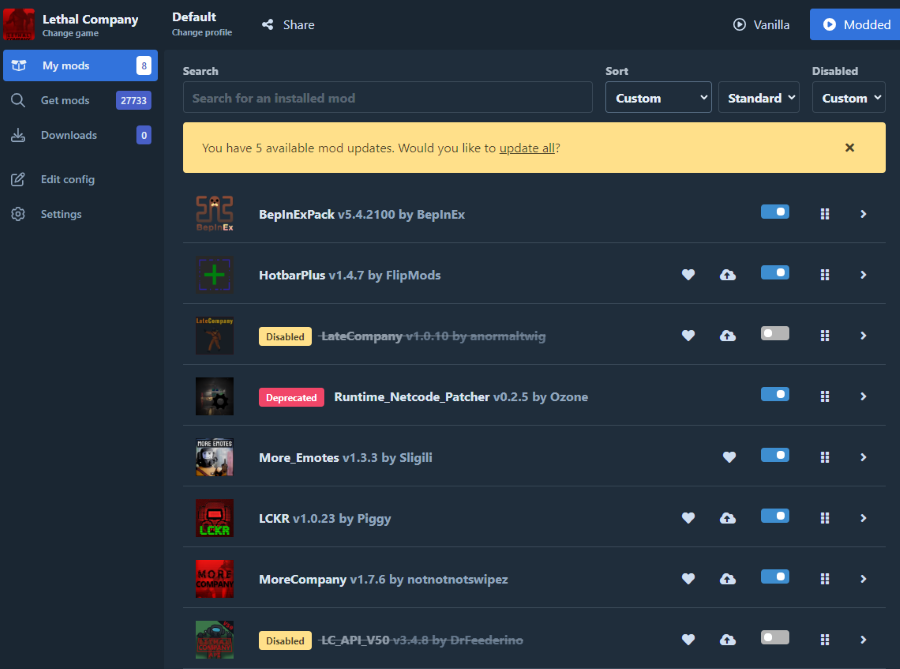
Task: Focus the installed mod search field
Action: coord(387,97)
